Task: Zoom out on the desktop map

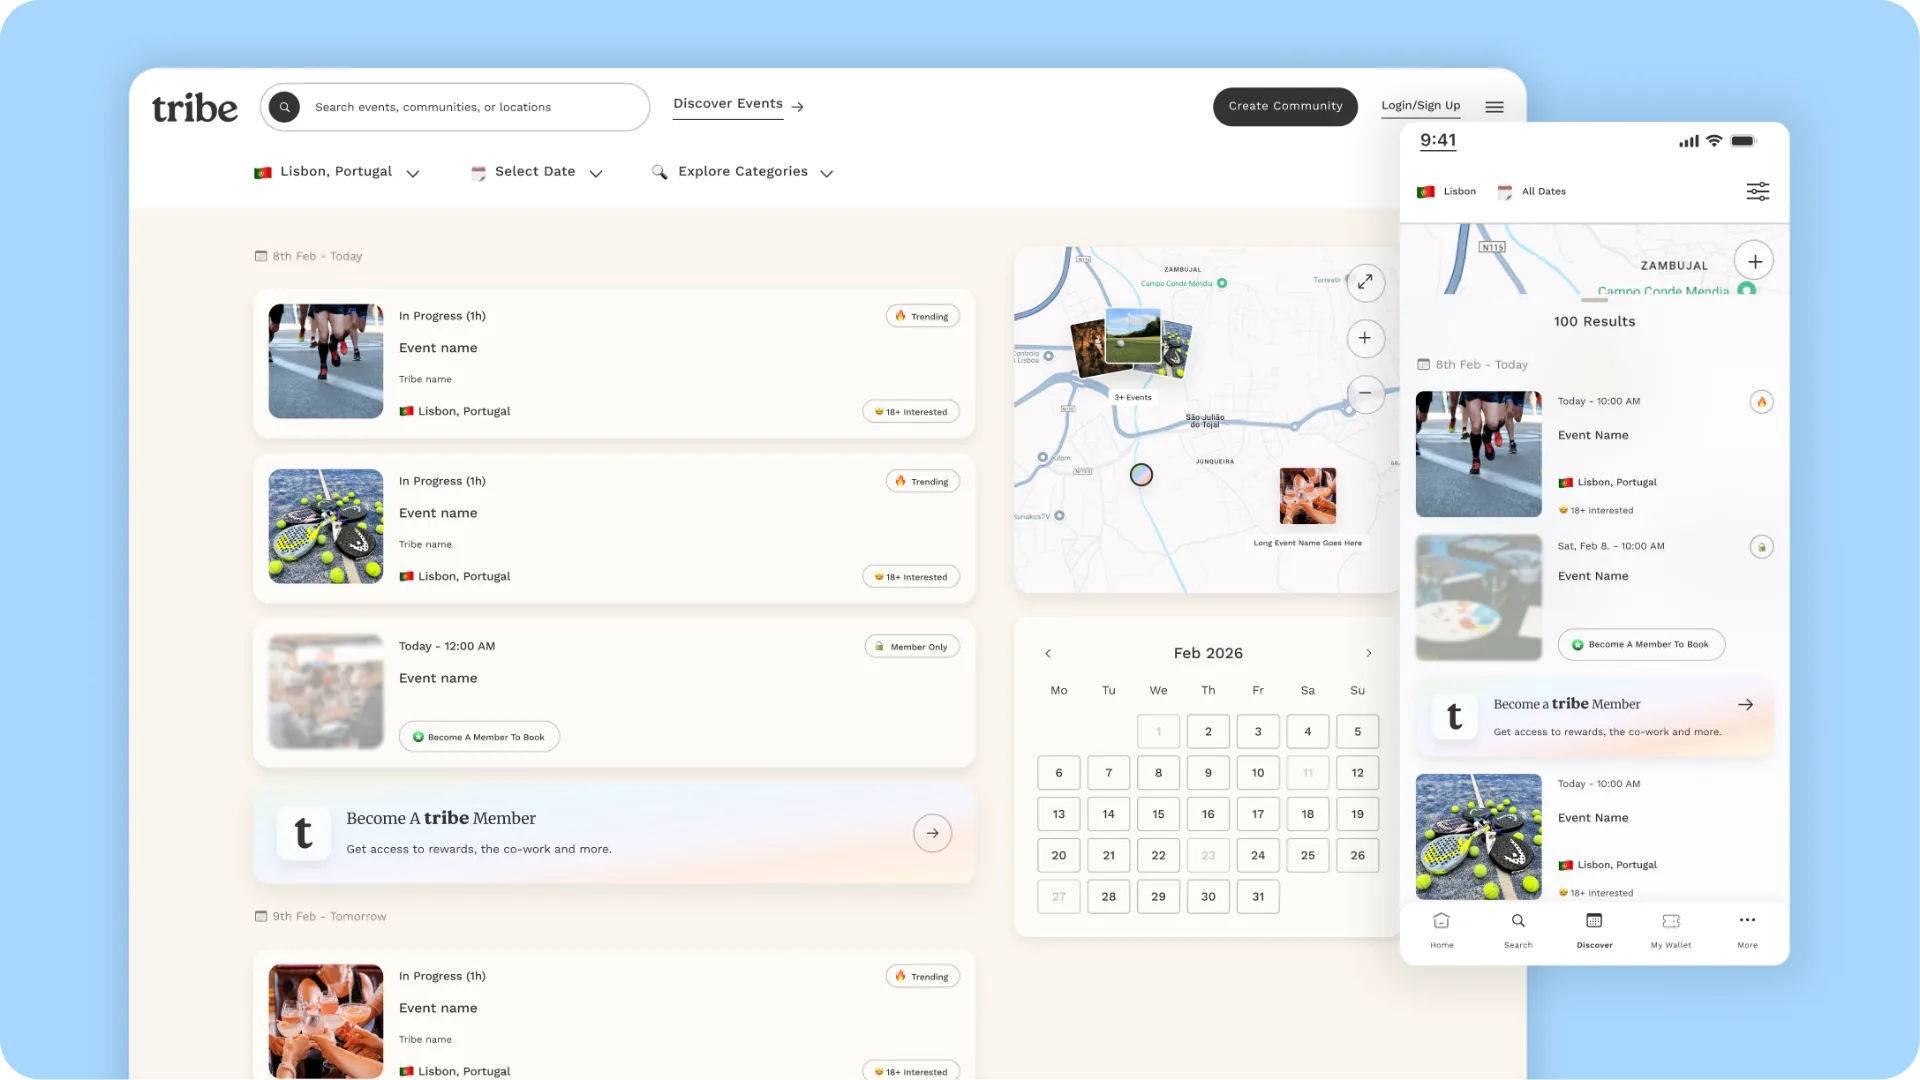Action: pos(1365,393)
